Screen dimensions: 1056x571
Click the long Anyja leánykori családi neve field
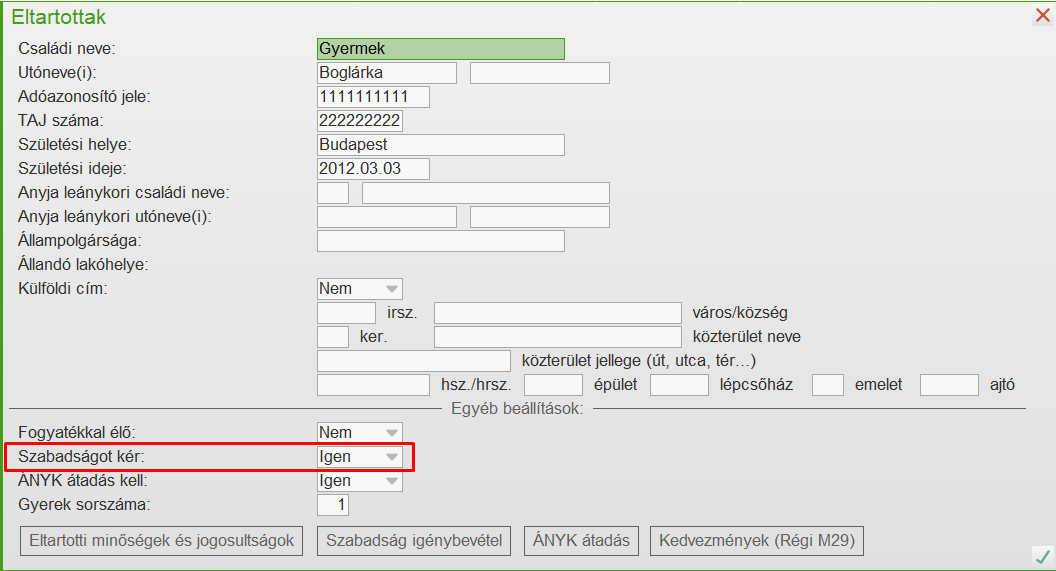(486, 193)
